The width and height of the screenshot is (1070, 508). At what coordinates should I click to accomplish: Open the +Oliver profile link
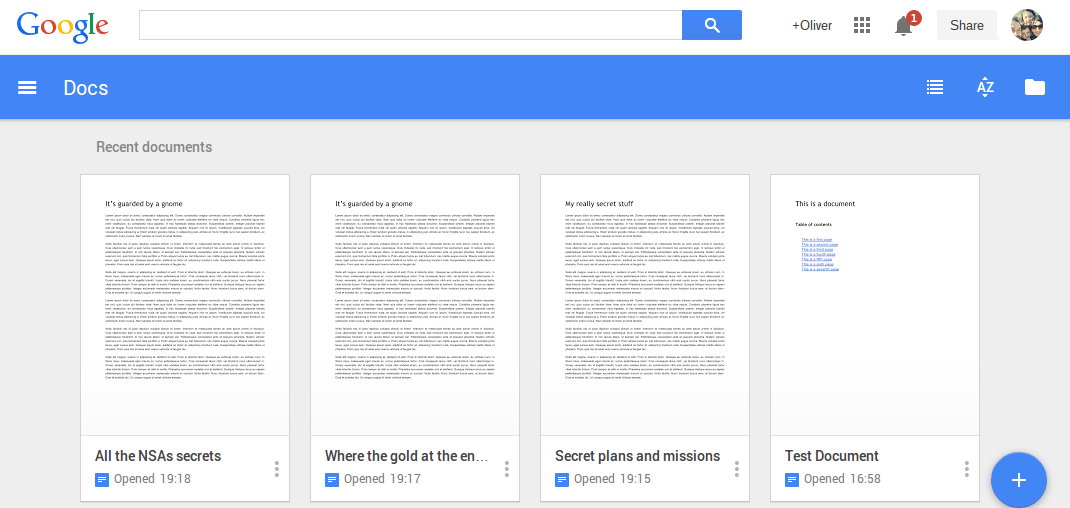[x=811, y=26]
